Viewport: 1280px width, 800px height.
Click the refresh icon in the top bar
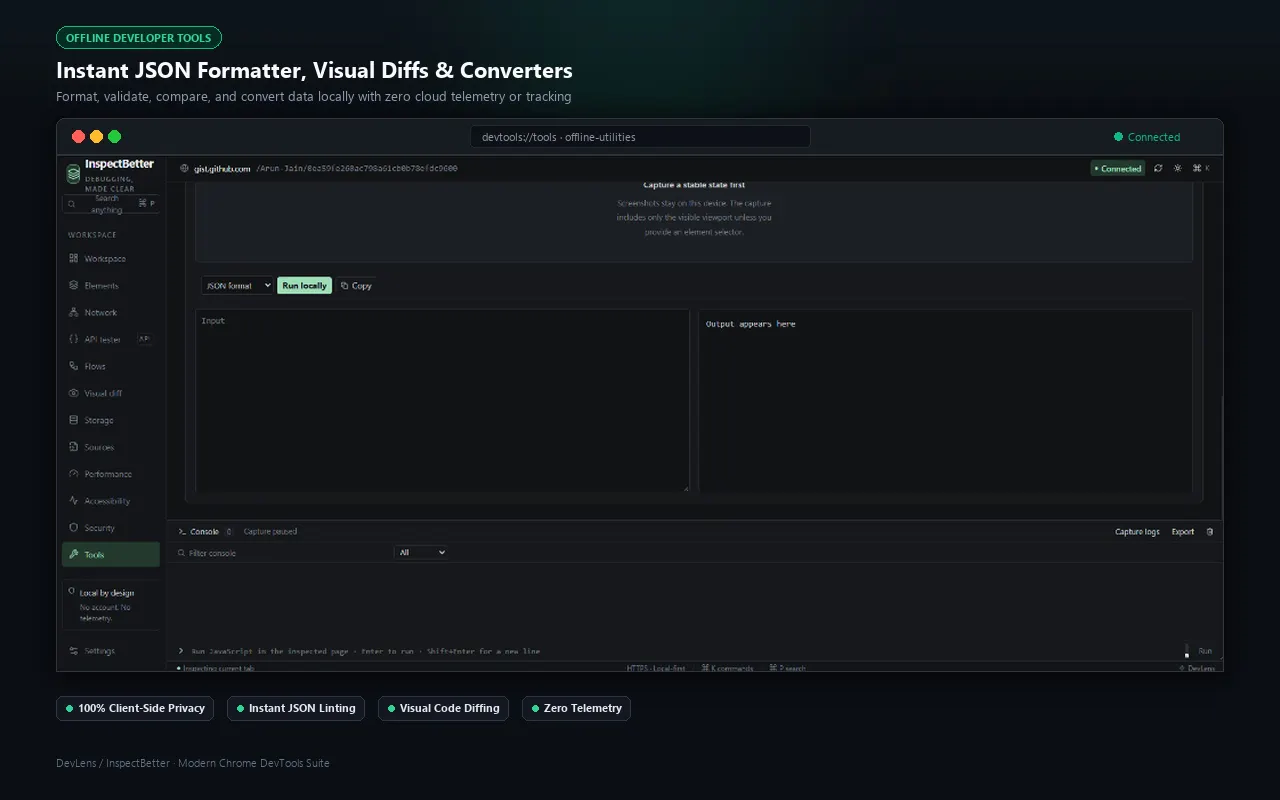click(1158, 168)
